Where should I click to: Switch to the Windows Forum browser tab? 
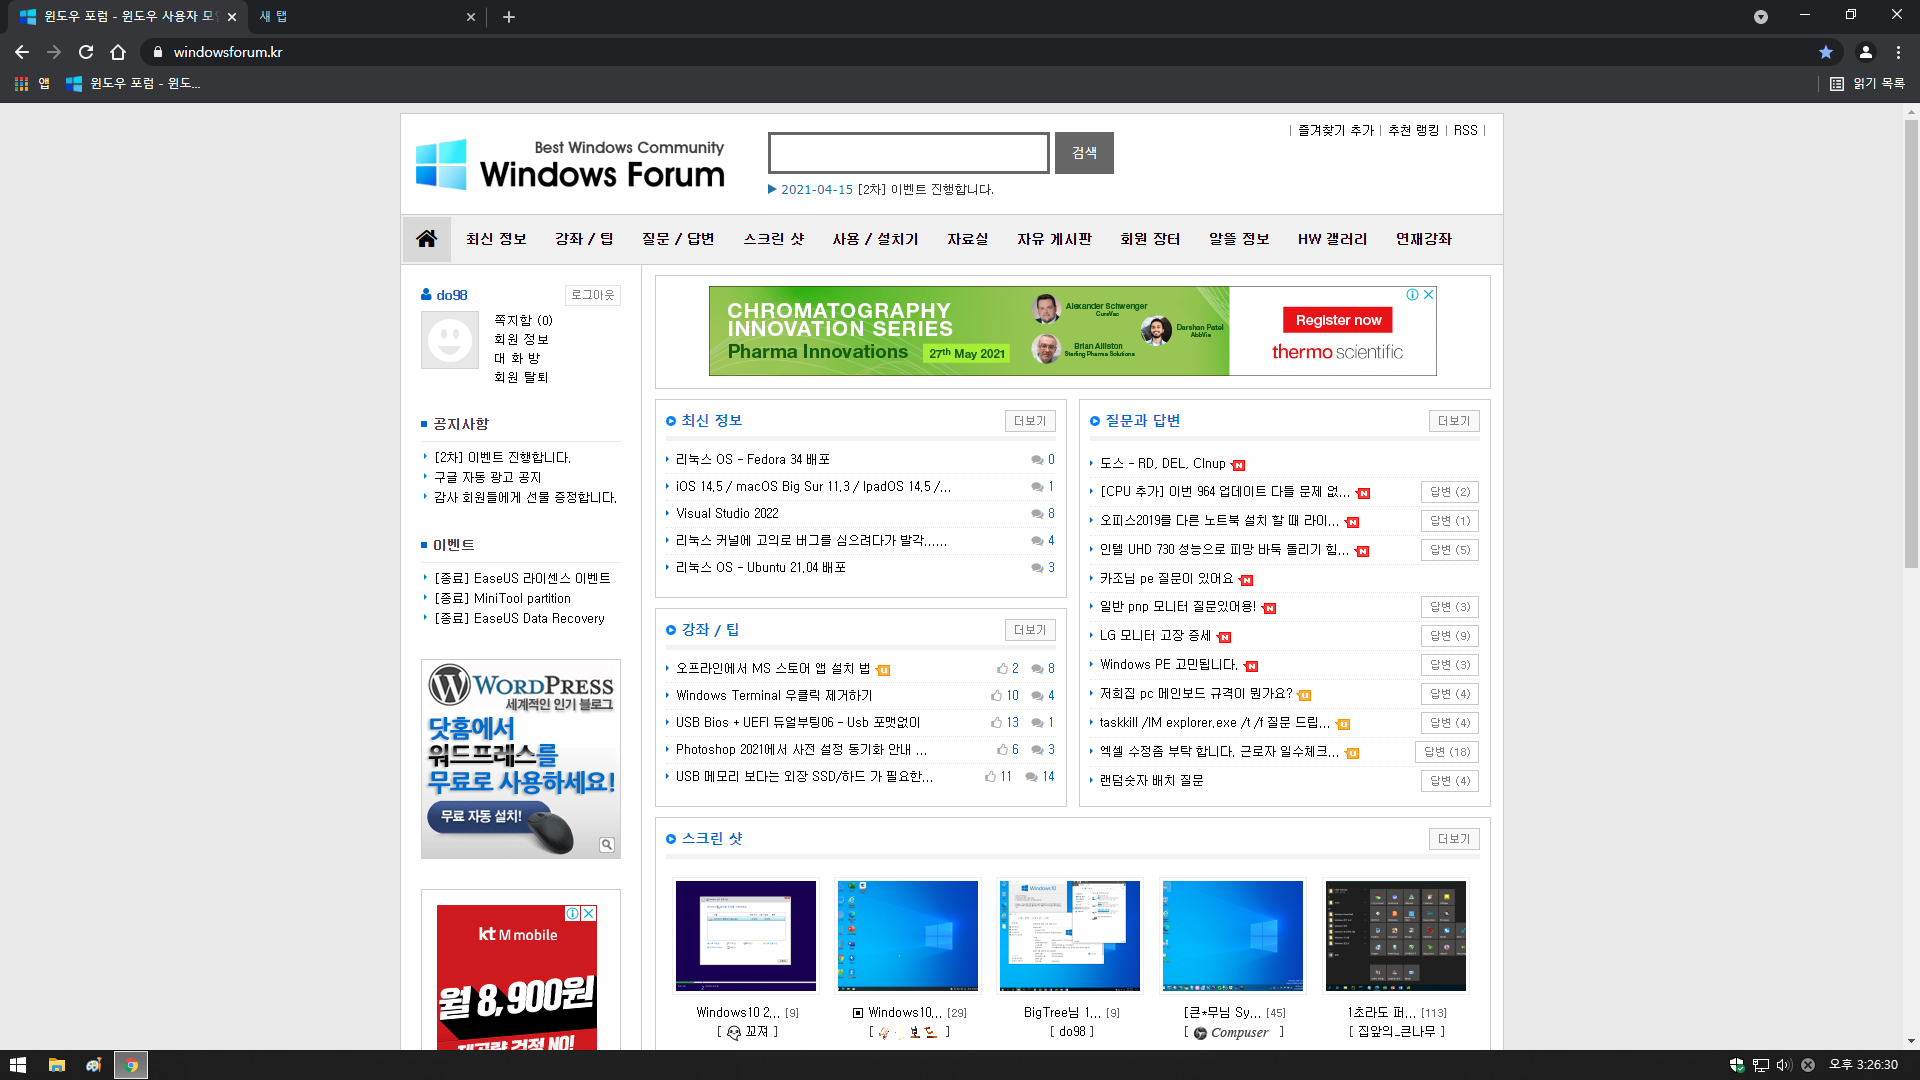click(x=128, y=17)
